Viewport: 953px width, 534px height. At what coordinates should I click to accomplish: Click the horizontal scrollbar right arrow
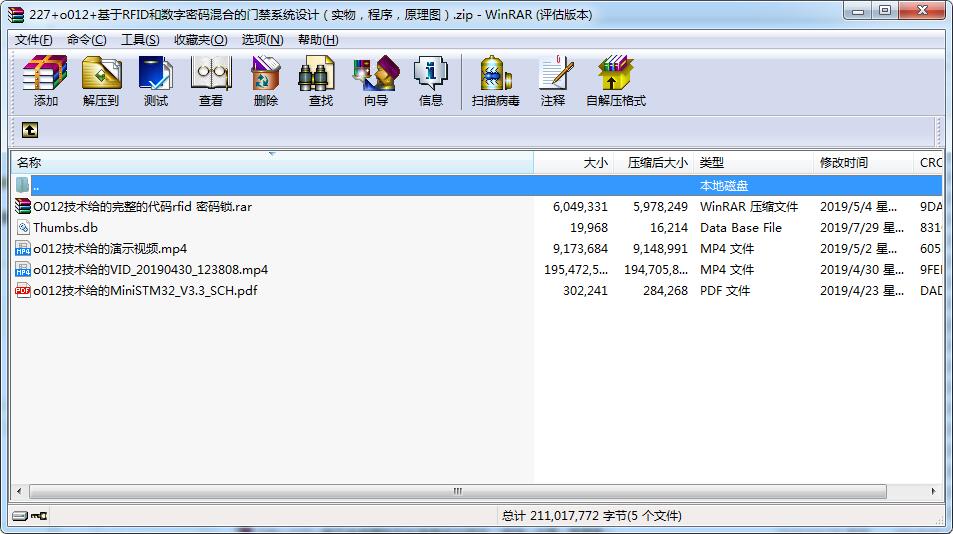[934, 491]
